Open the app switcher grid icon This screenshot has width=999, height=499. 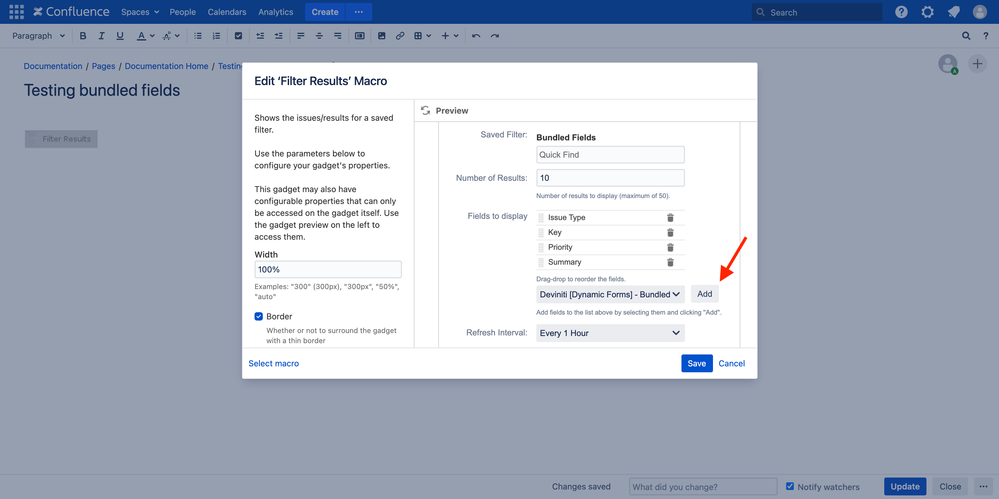point(16,11)
